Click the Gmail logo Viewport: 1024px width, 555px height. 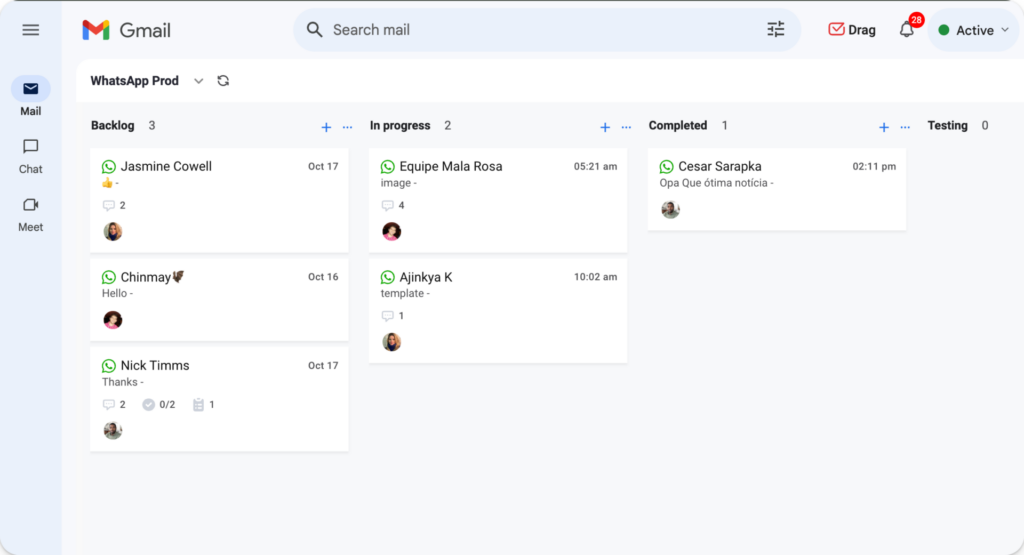tap(127, 30)
